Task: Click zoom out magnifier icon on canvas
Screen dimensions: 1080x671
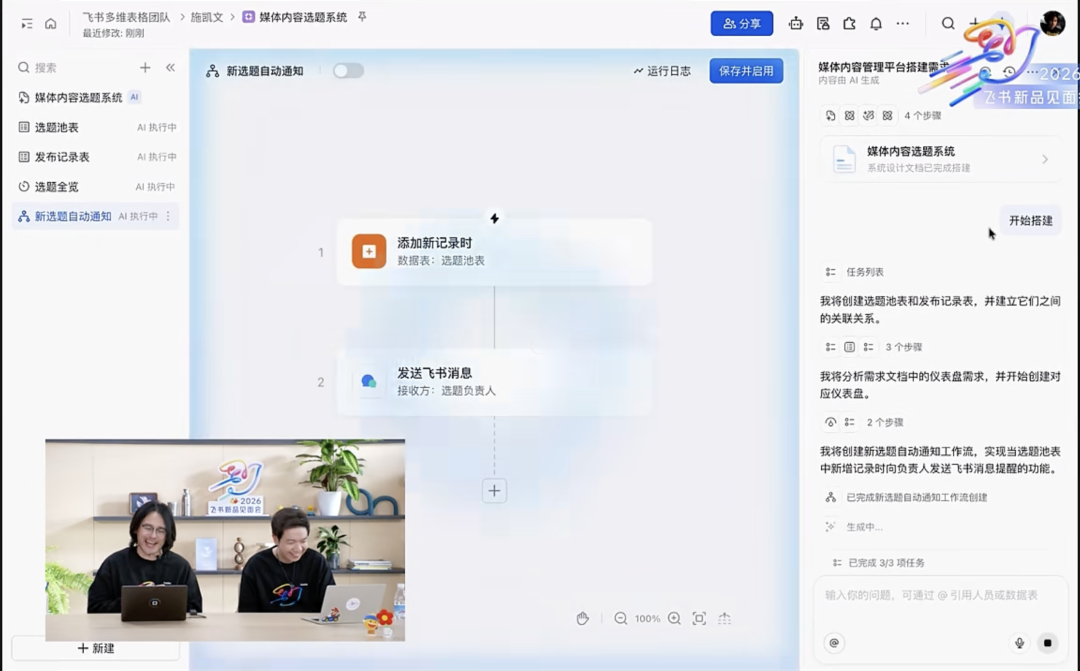Action: click(621, 619)
